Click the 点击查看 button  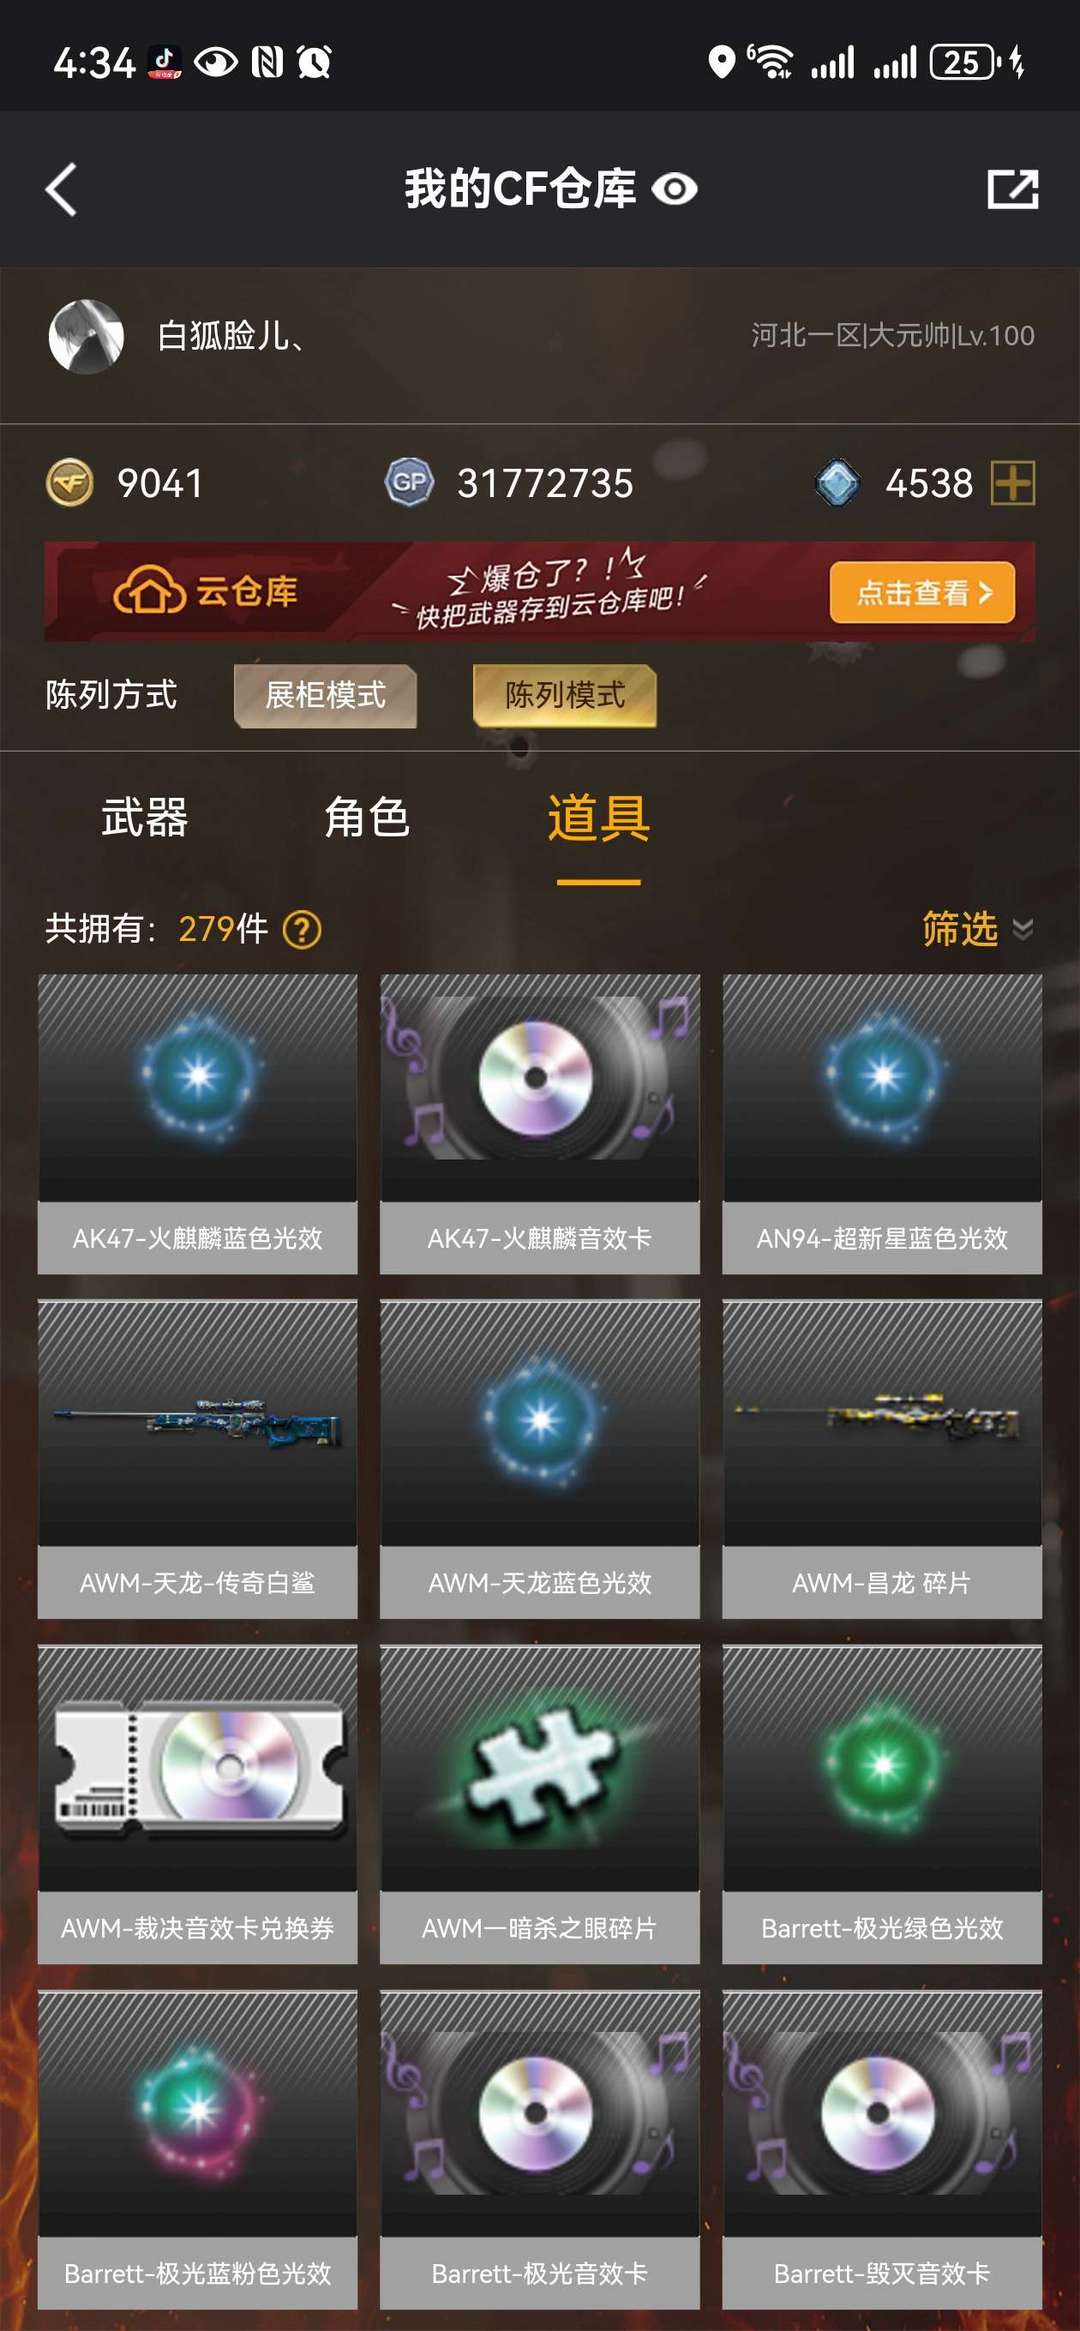922,592
